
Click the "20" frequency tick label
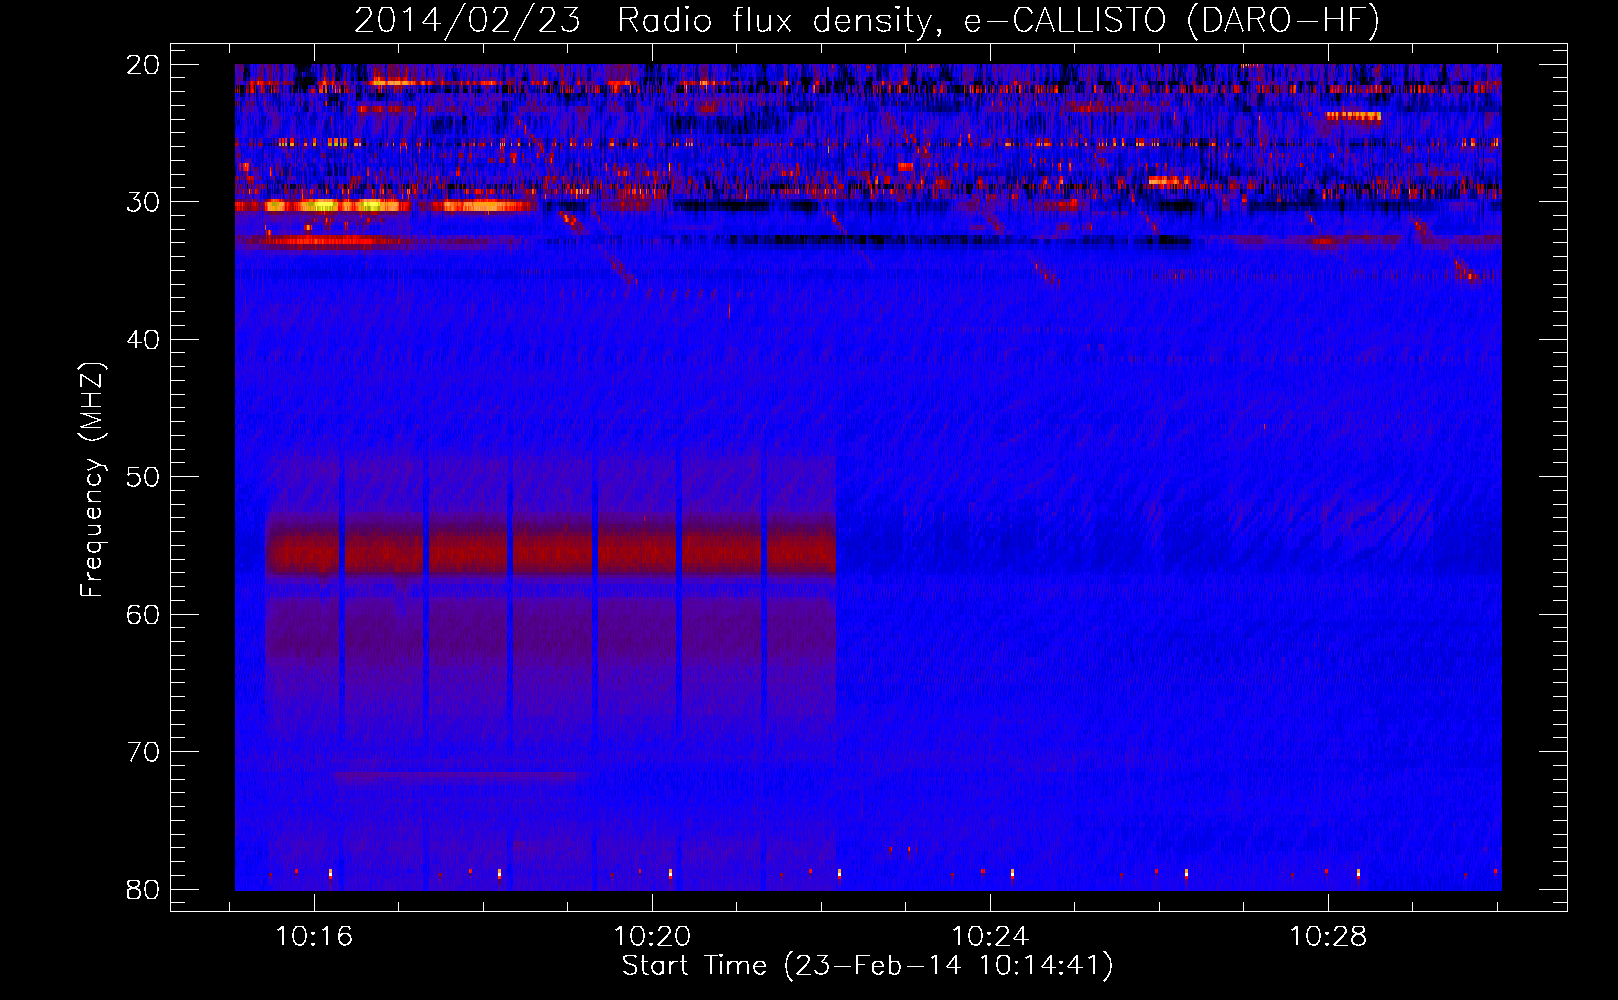click(x=144, y=65)
